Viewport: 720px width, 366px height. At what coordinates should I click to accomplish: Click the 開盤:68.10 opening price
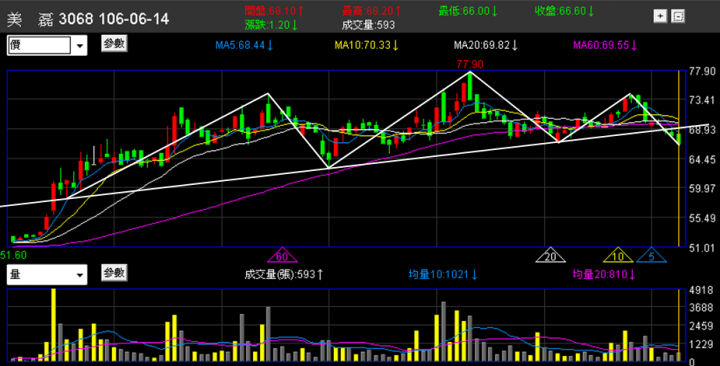[274, 11]
